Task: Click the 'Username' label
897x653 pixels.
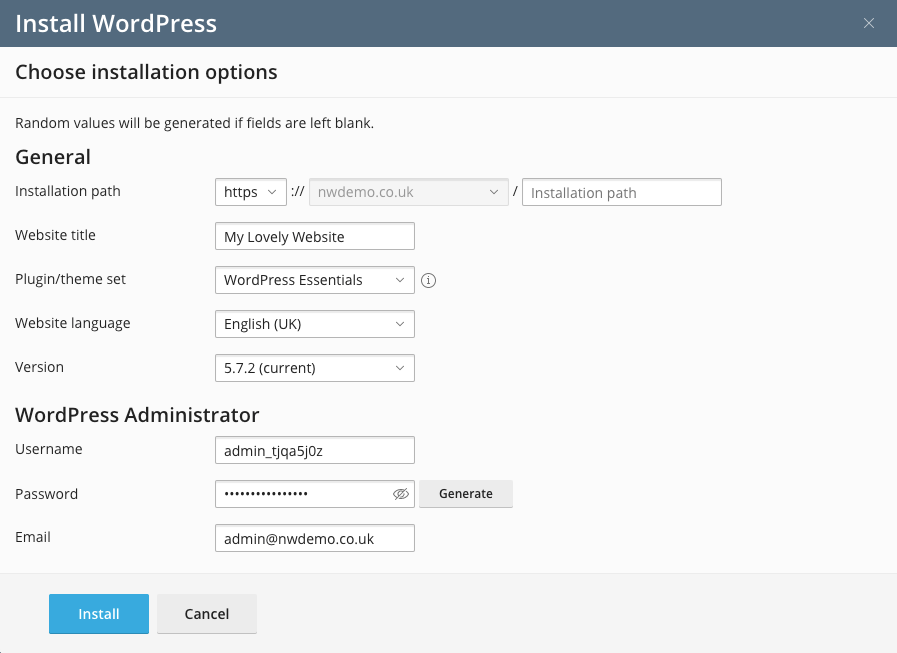Action: [x=49, y=449]
